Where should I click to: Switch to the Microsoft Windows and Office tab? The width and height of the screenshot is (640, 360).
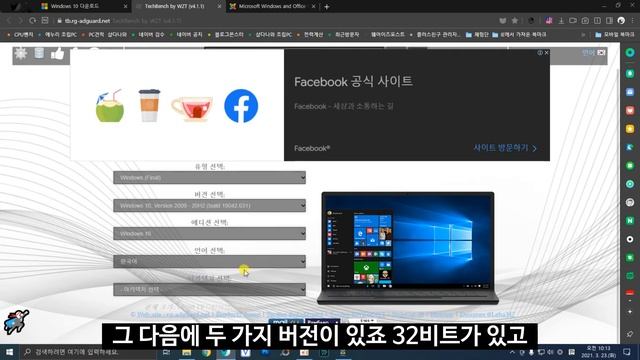click(272, 6)
